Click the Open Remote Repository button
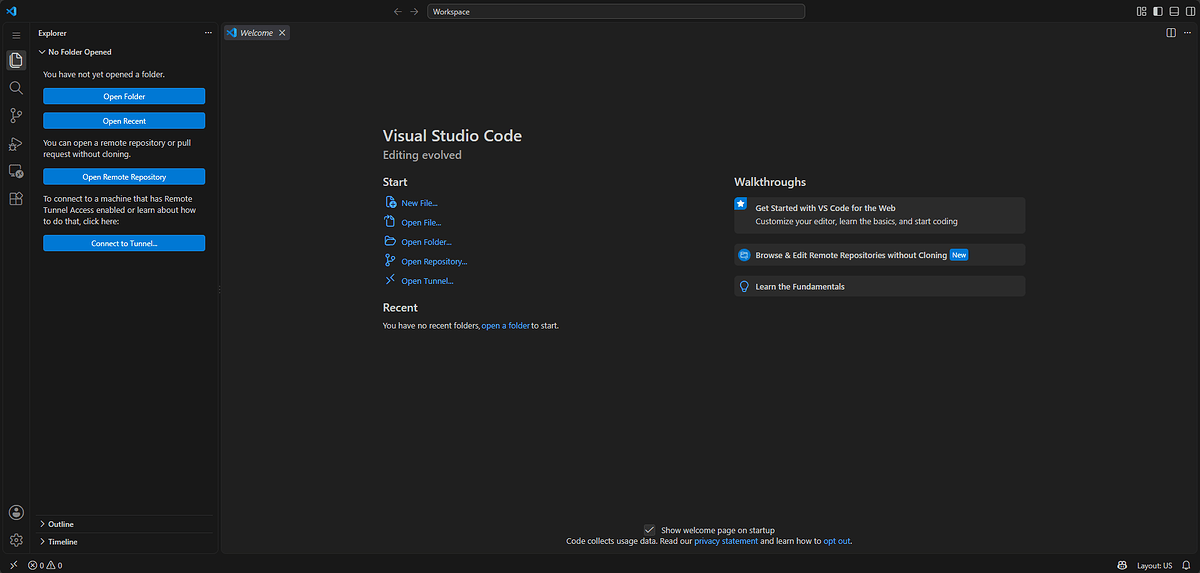 tap(124, 177)
